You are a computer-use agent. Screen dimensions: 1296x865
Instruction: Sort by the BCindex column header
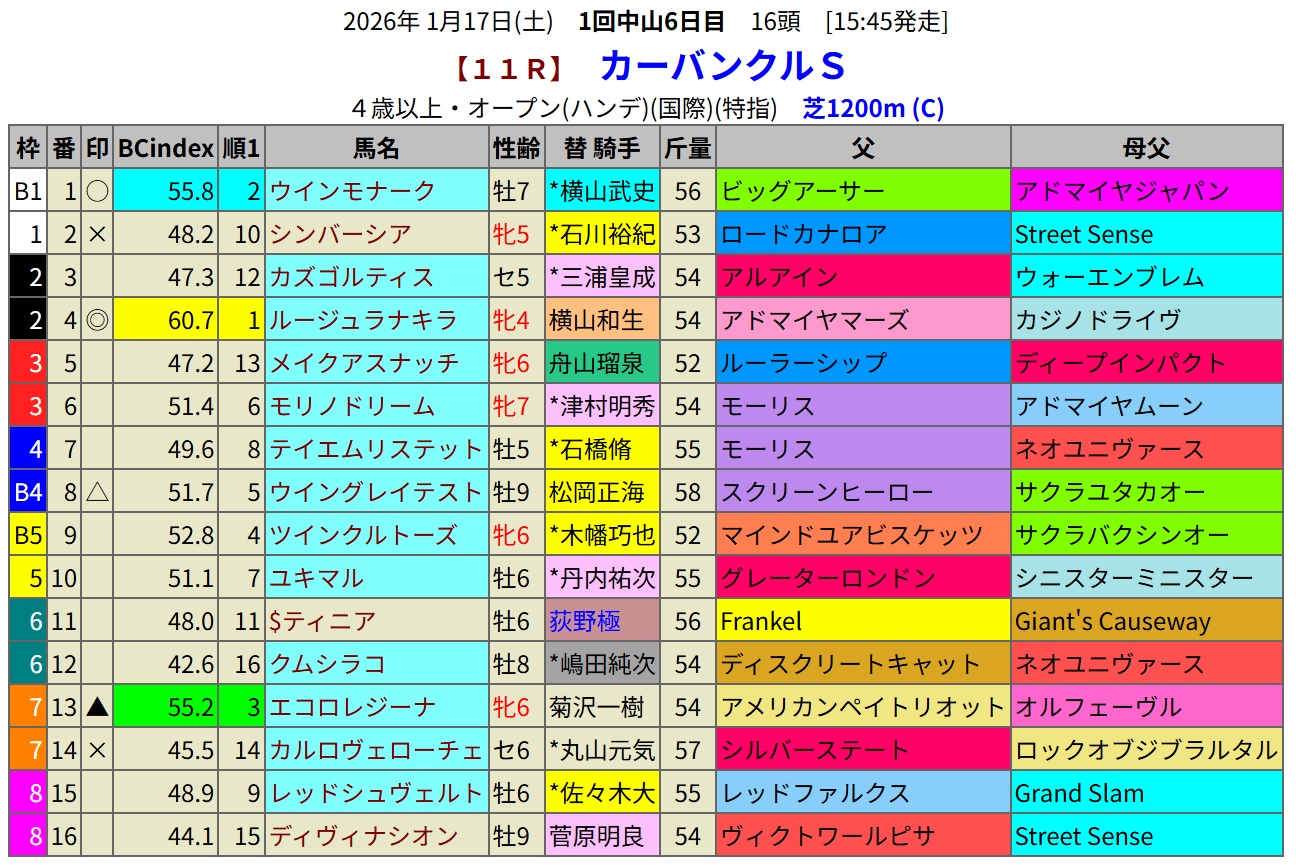(x=165, y=148)
